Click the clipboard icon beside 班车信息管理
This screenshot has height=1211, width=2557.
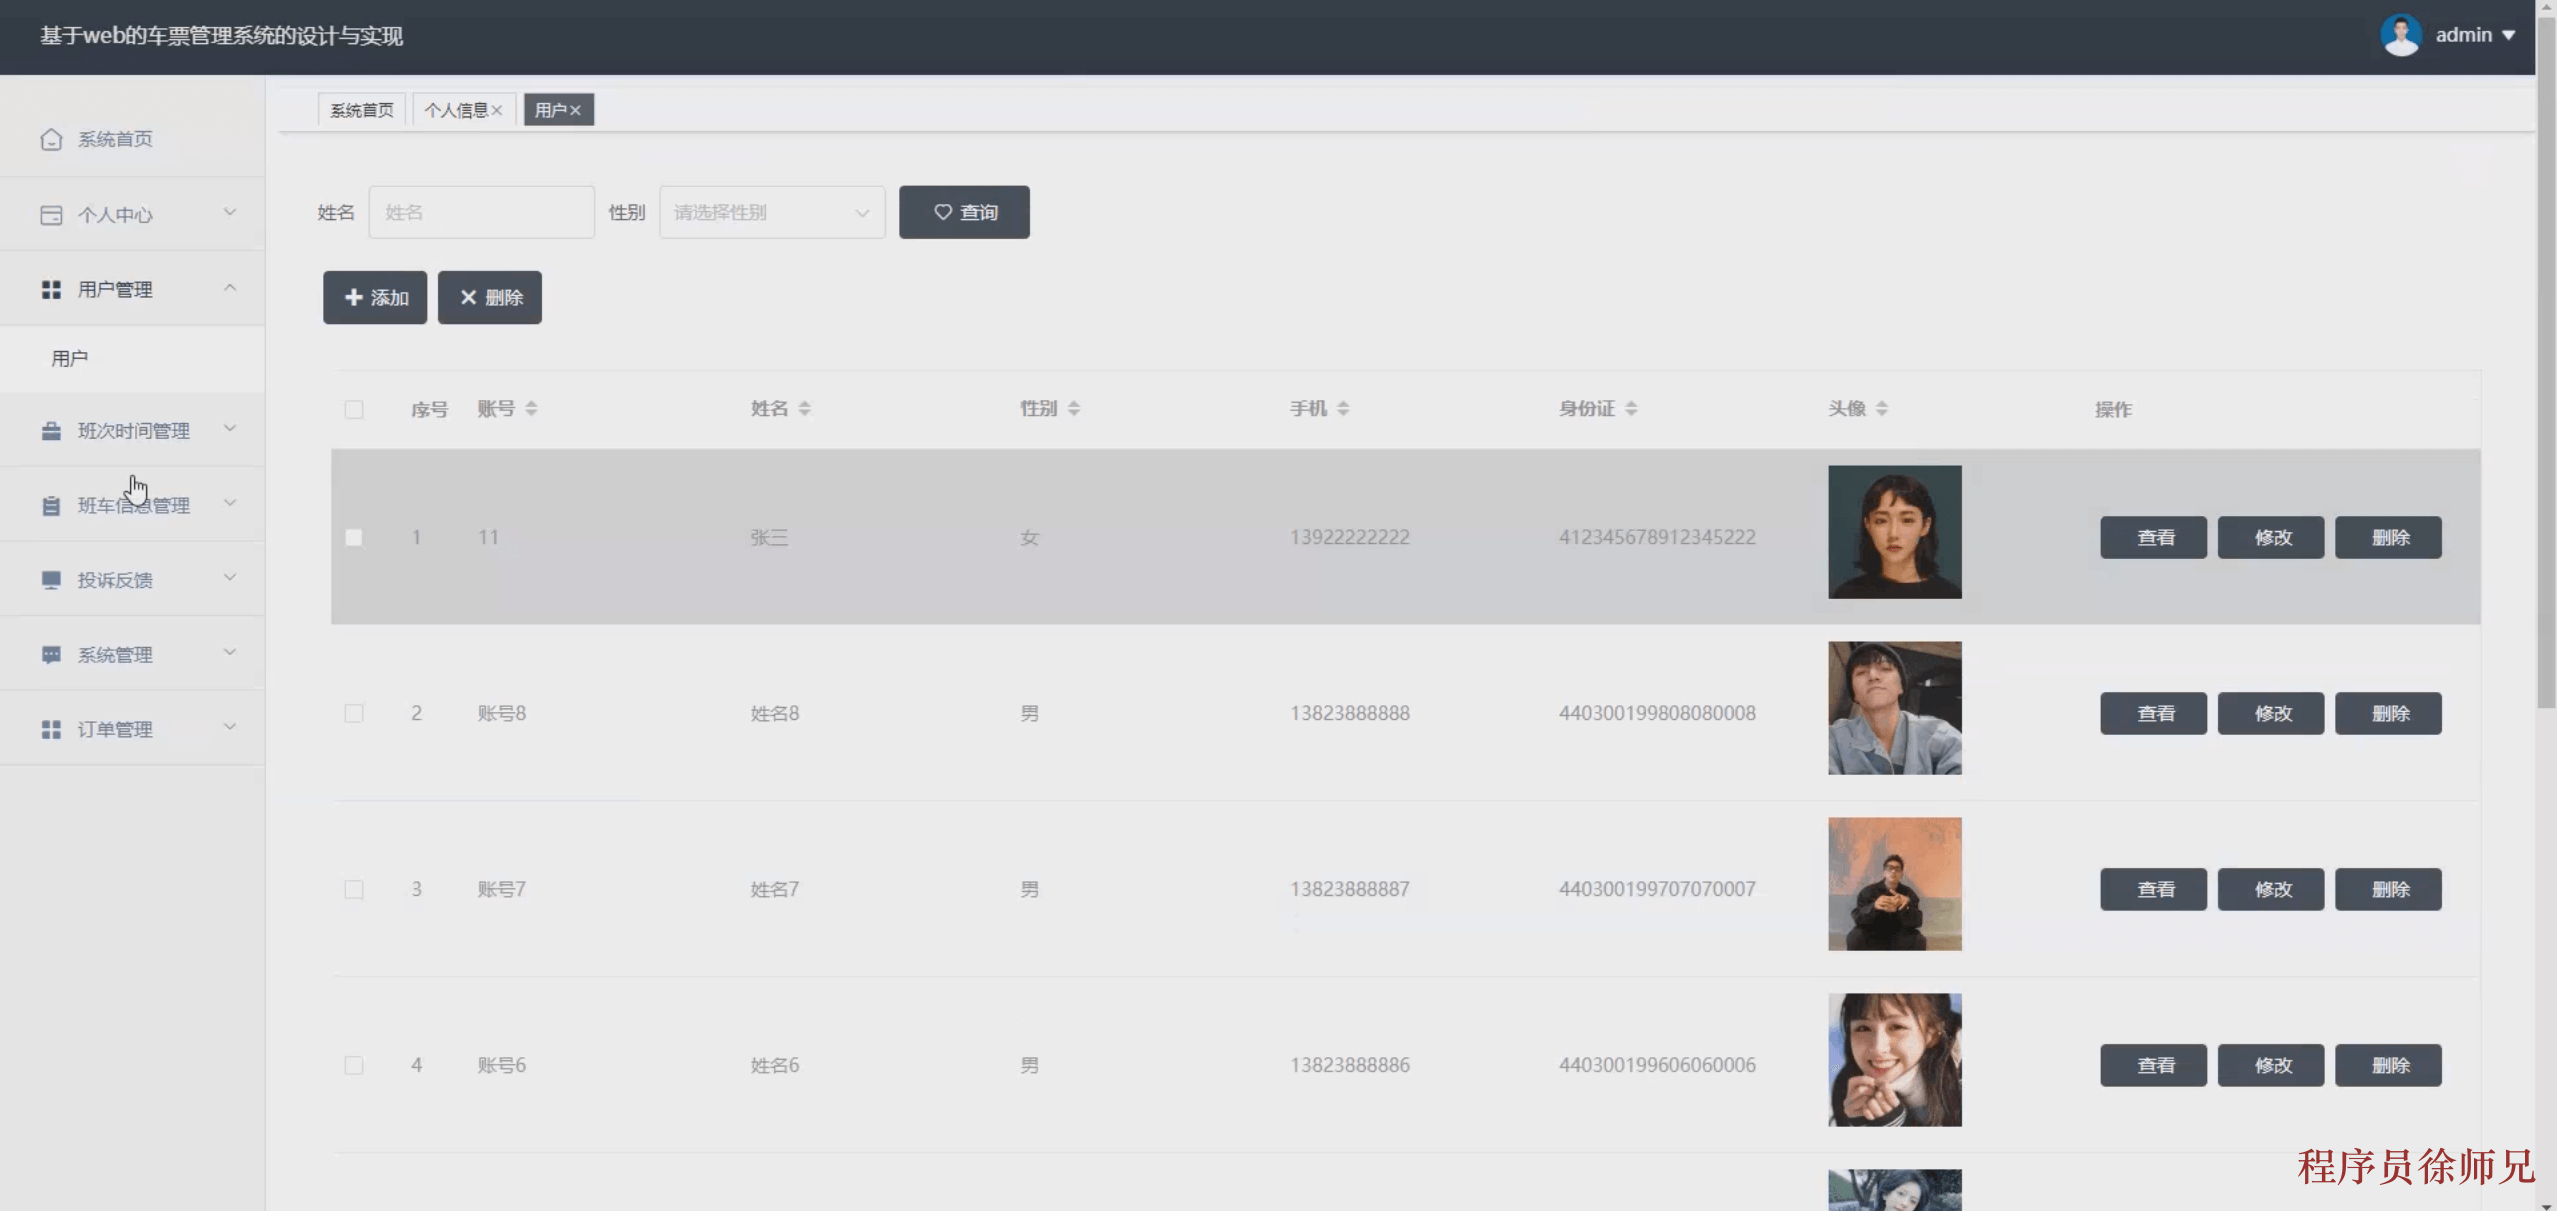[51, 506]
